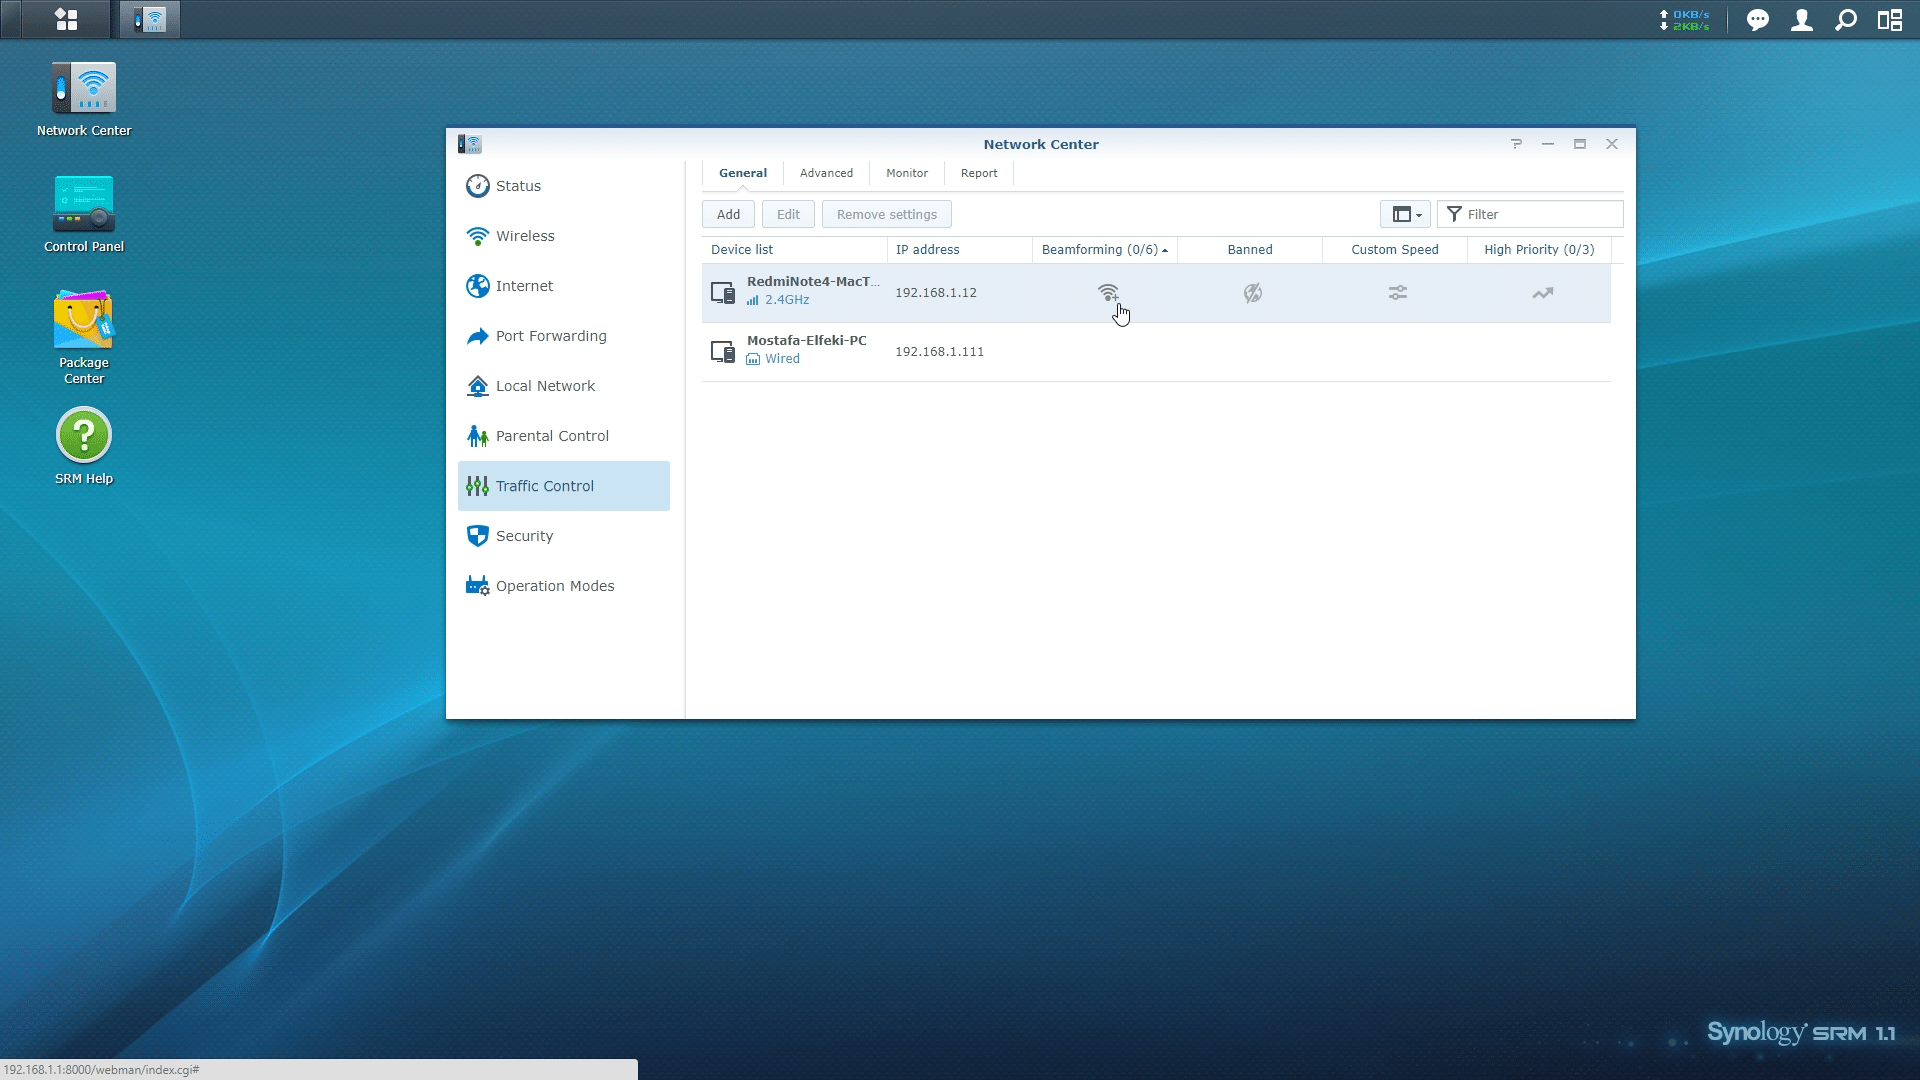Select Traffic Control section
Viewport: 1920px width, 1080px height.
tap(564, 486)
